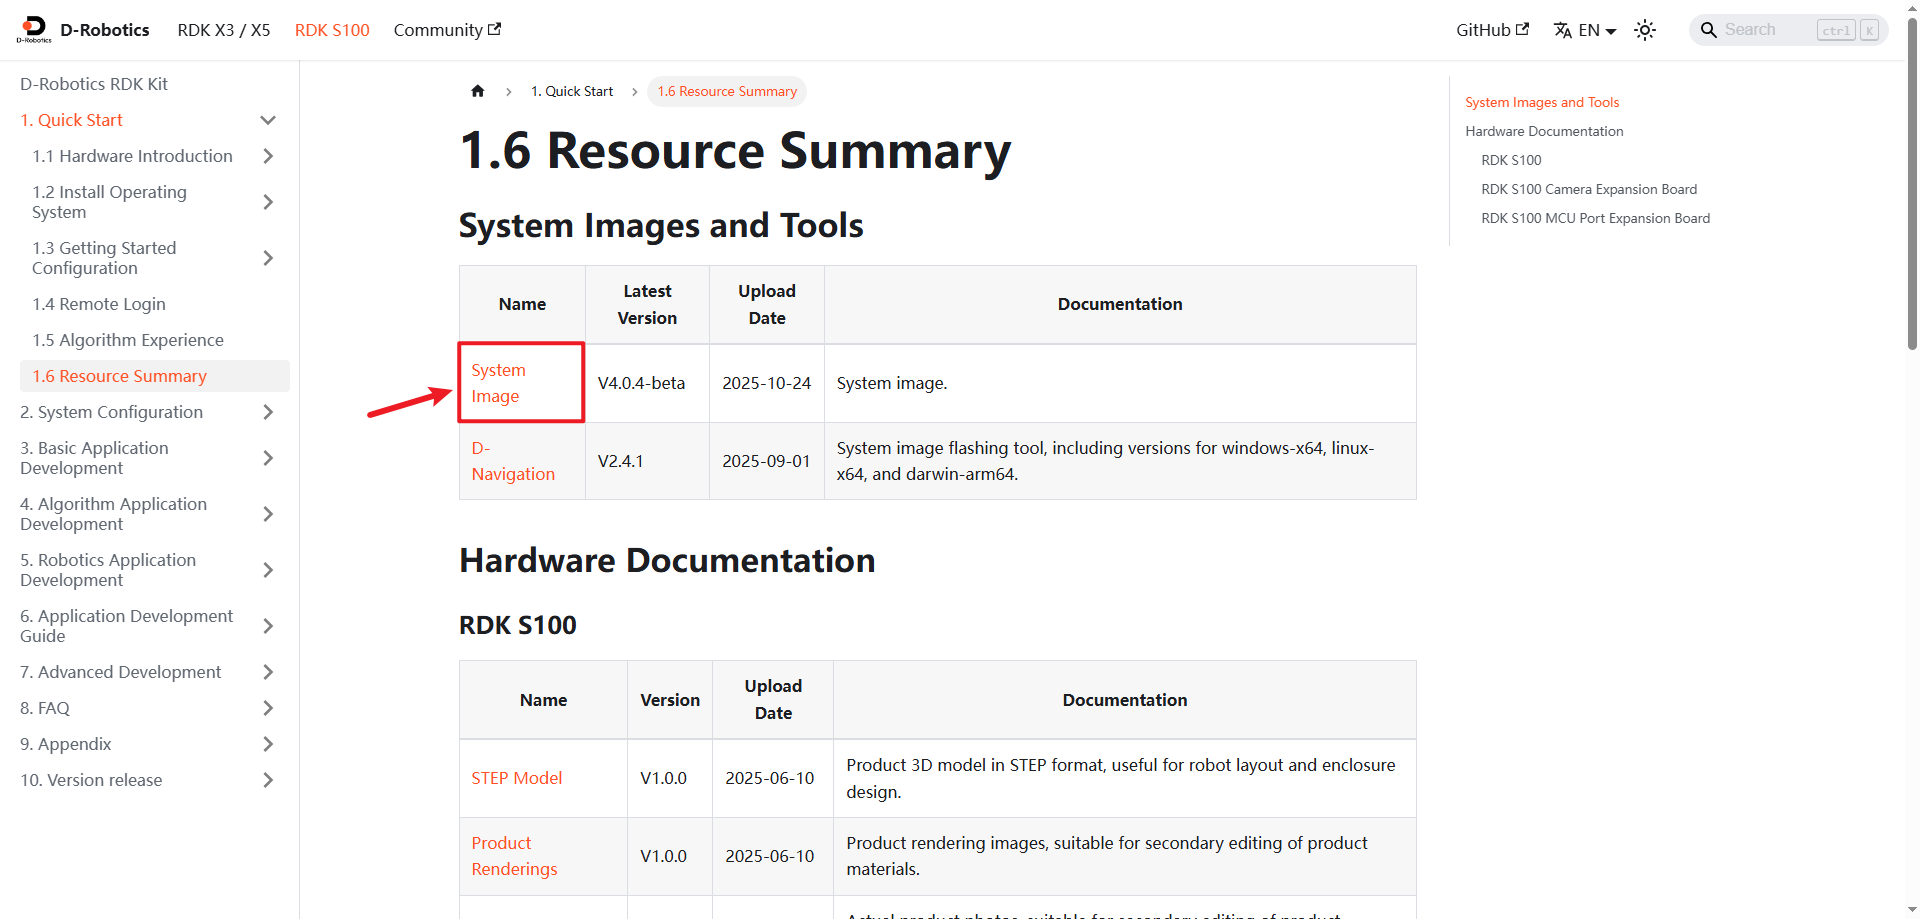1920x919 pixels.
Task: Expand 1.3 Getting Started Configuration chevron
Action: (268, 258)
